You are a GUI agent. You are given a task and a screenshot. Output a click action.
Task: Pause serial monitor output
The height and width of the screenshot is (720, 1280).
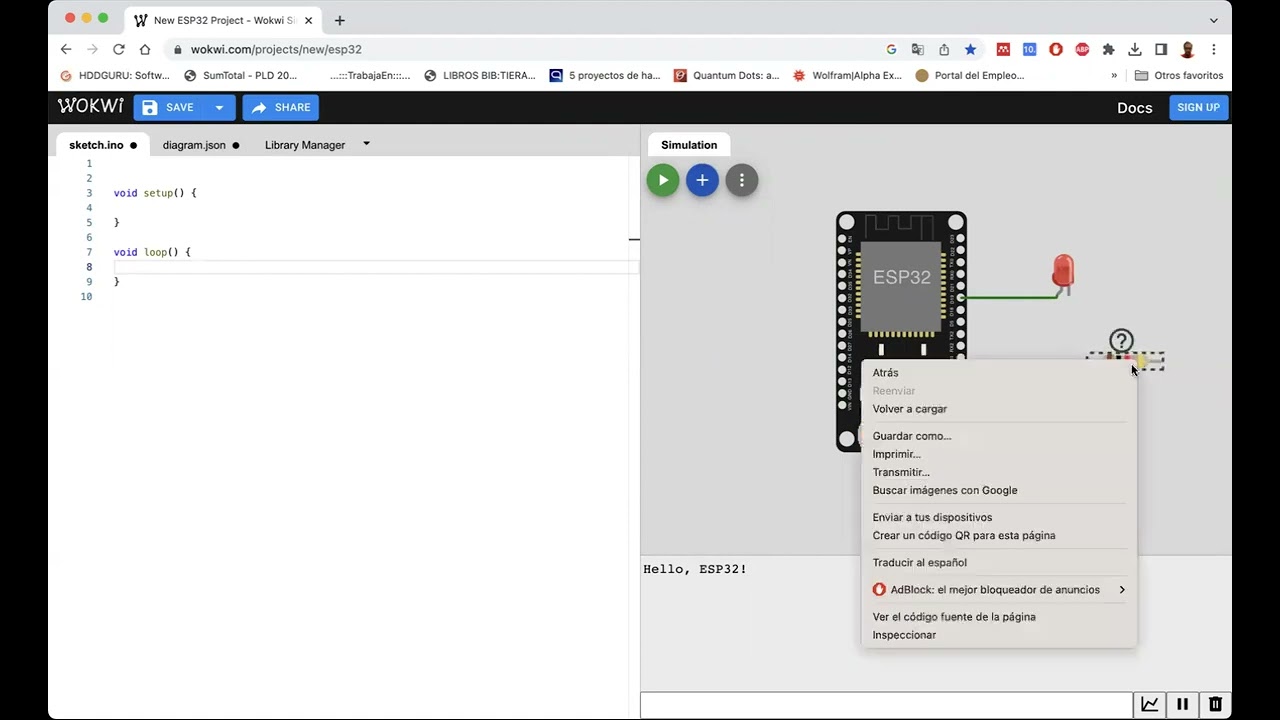click(x=1182, y=704)
